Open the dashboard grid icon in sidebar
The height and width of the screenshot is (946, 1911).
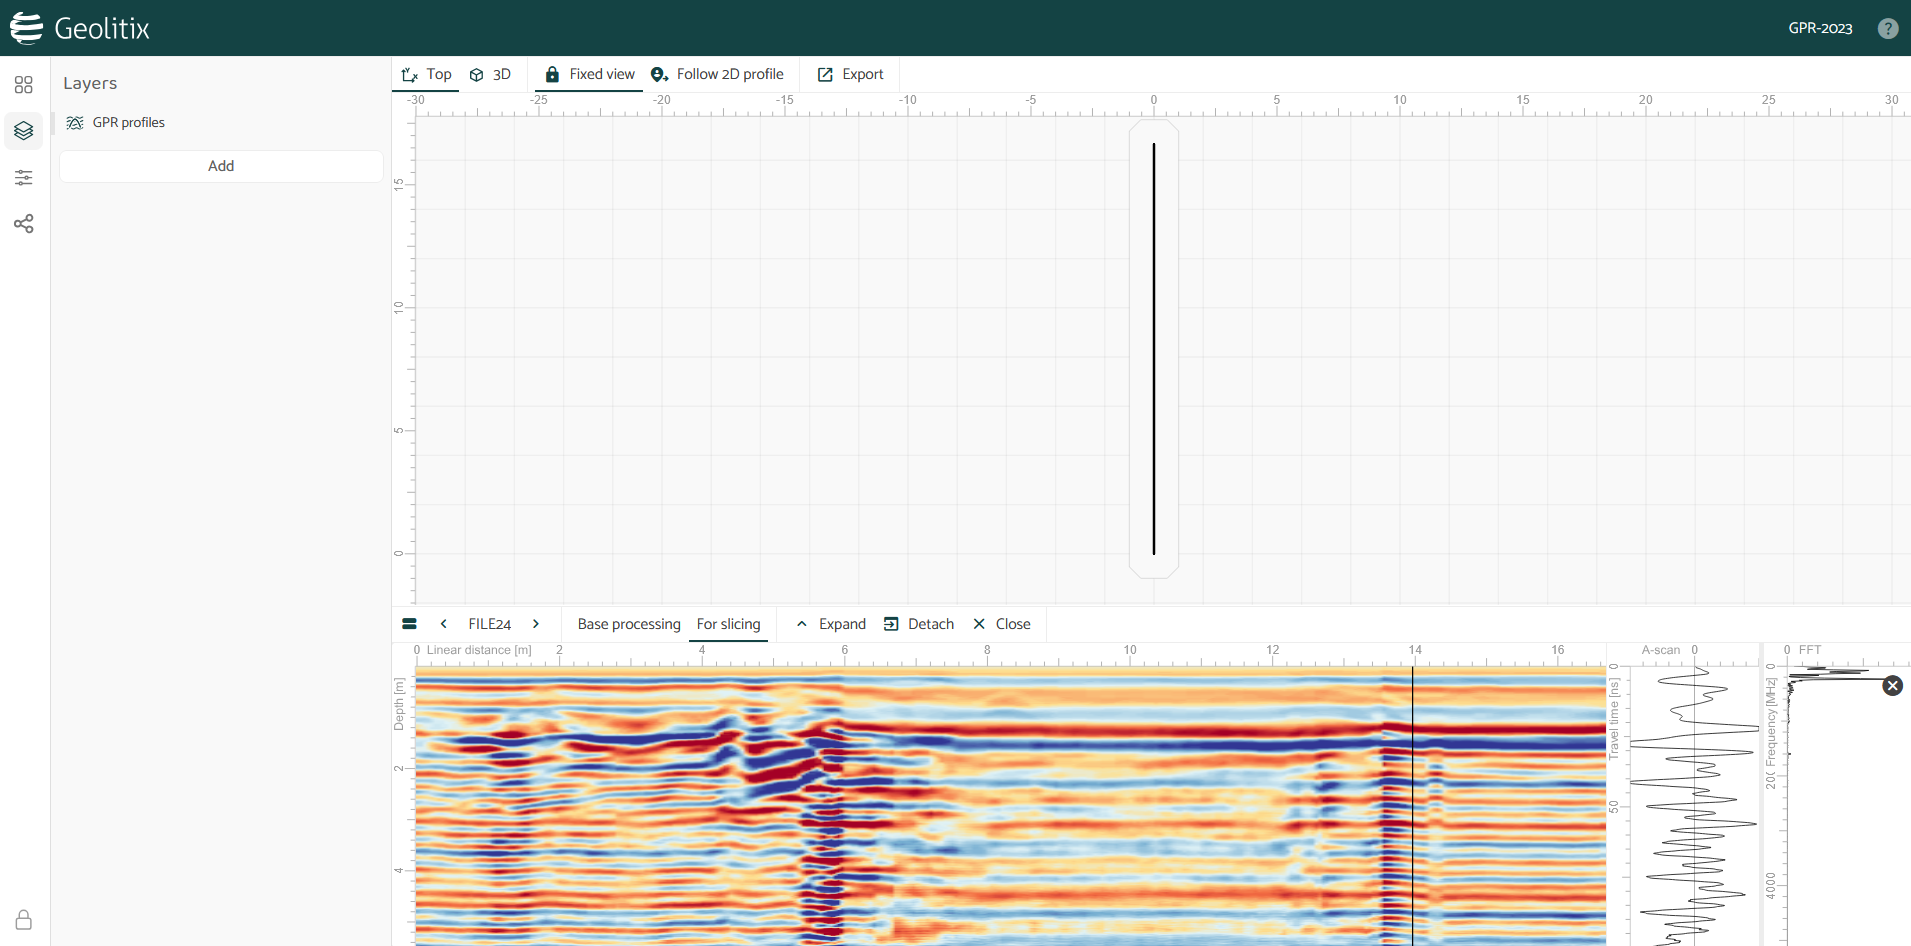coord(24,85)
